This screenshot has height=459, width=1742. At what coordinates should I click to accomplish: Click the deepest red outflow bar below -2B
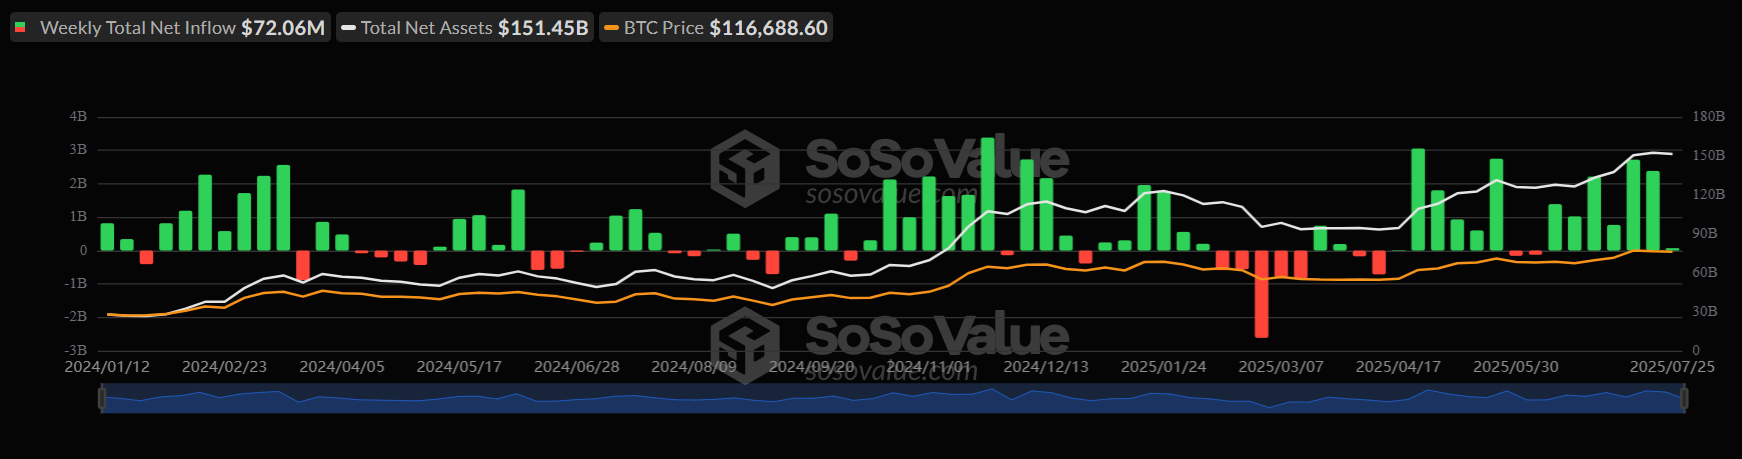tap(1261, 294)
